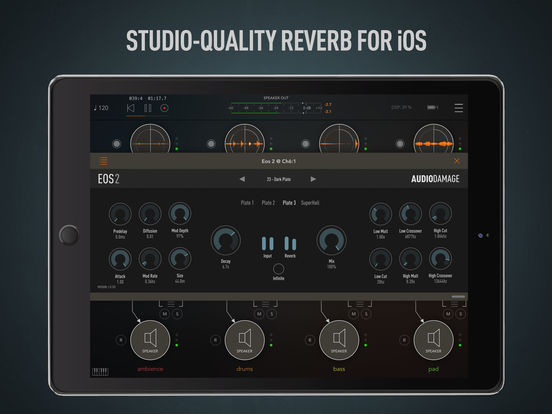Click the small round button left of bass speaker

point(309,340)
